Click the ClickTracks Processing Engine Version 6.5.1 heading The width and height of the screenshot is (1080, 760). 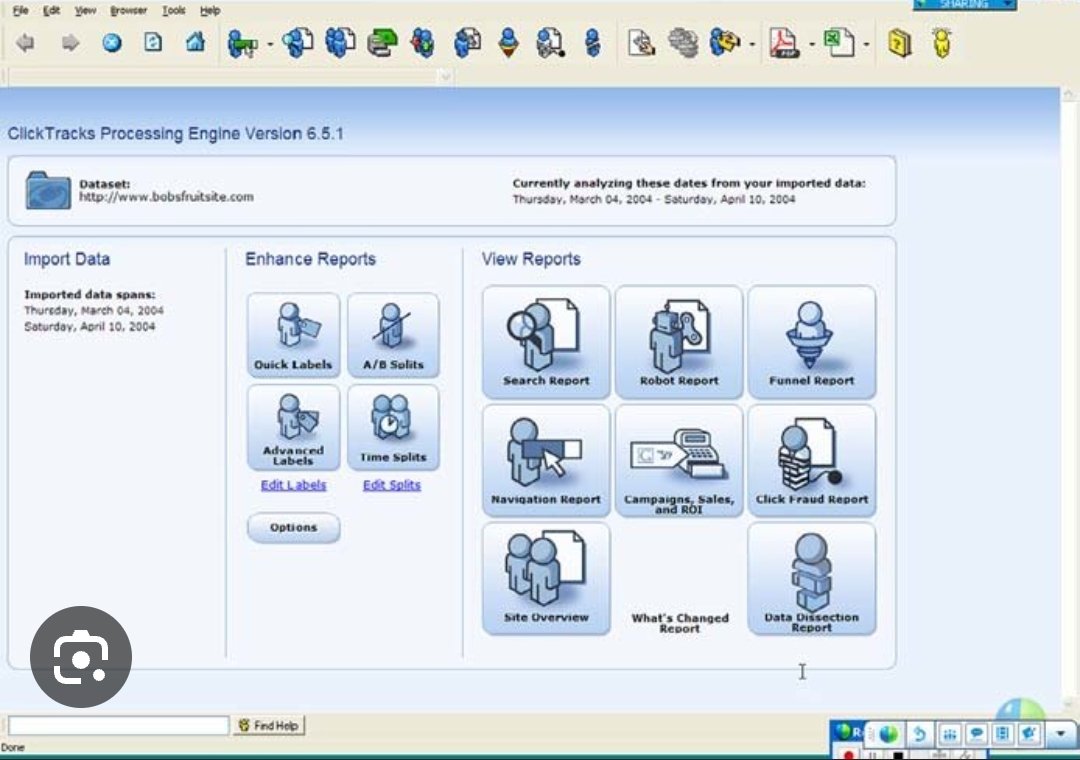[176, 133]
